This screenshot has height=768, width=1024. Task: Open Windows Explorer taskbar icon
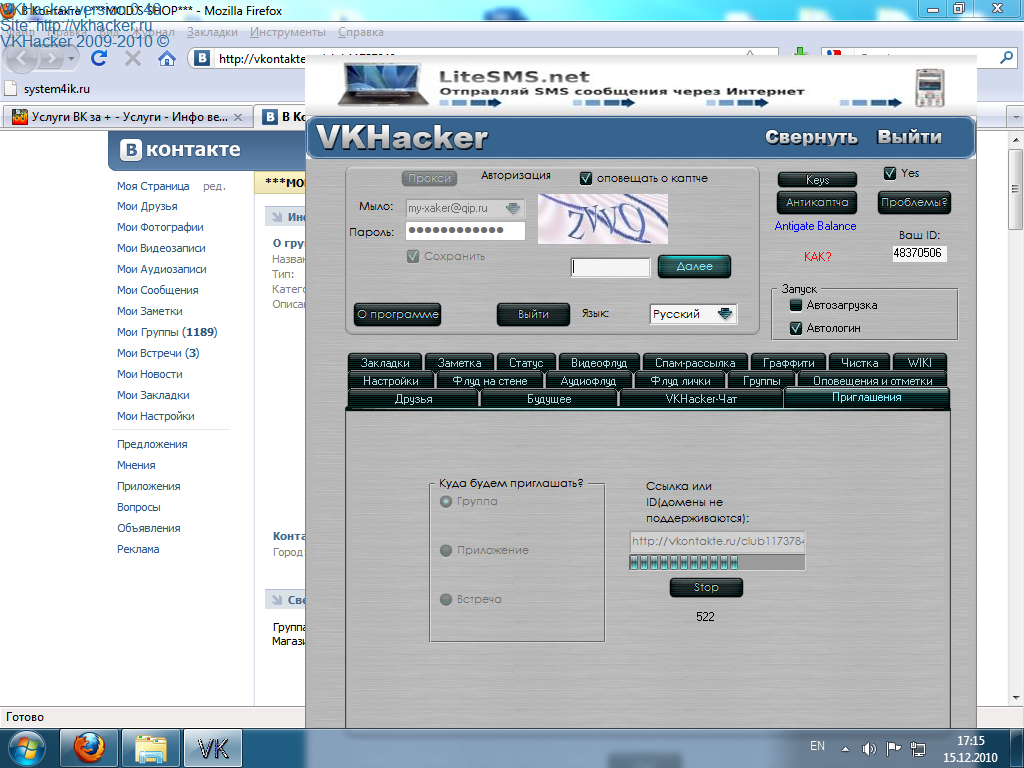click(150, 748)
